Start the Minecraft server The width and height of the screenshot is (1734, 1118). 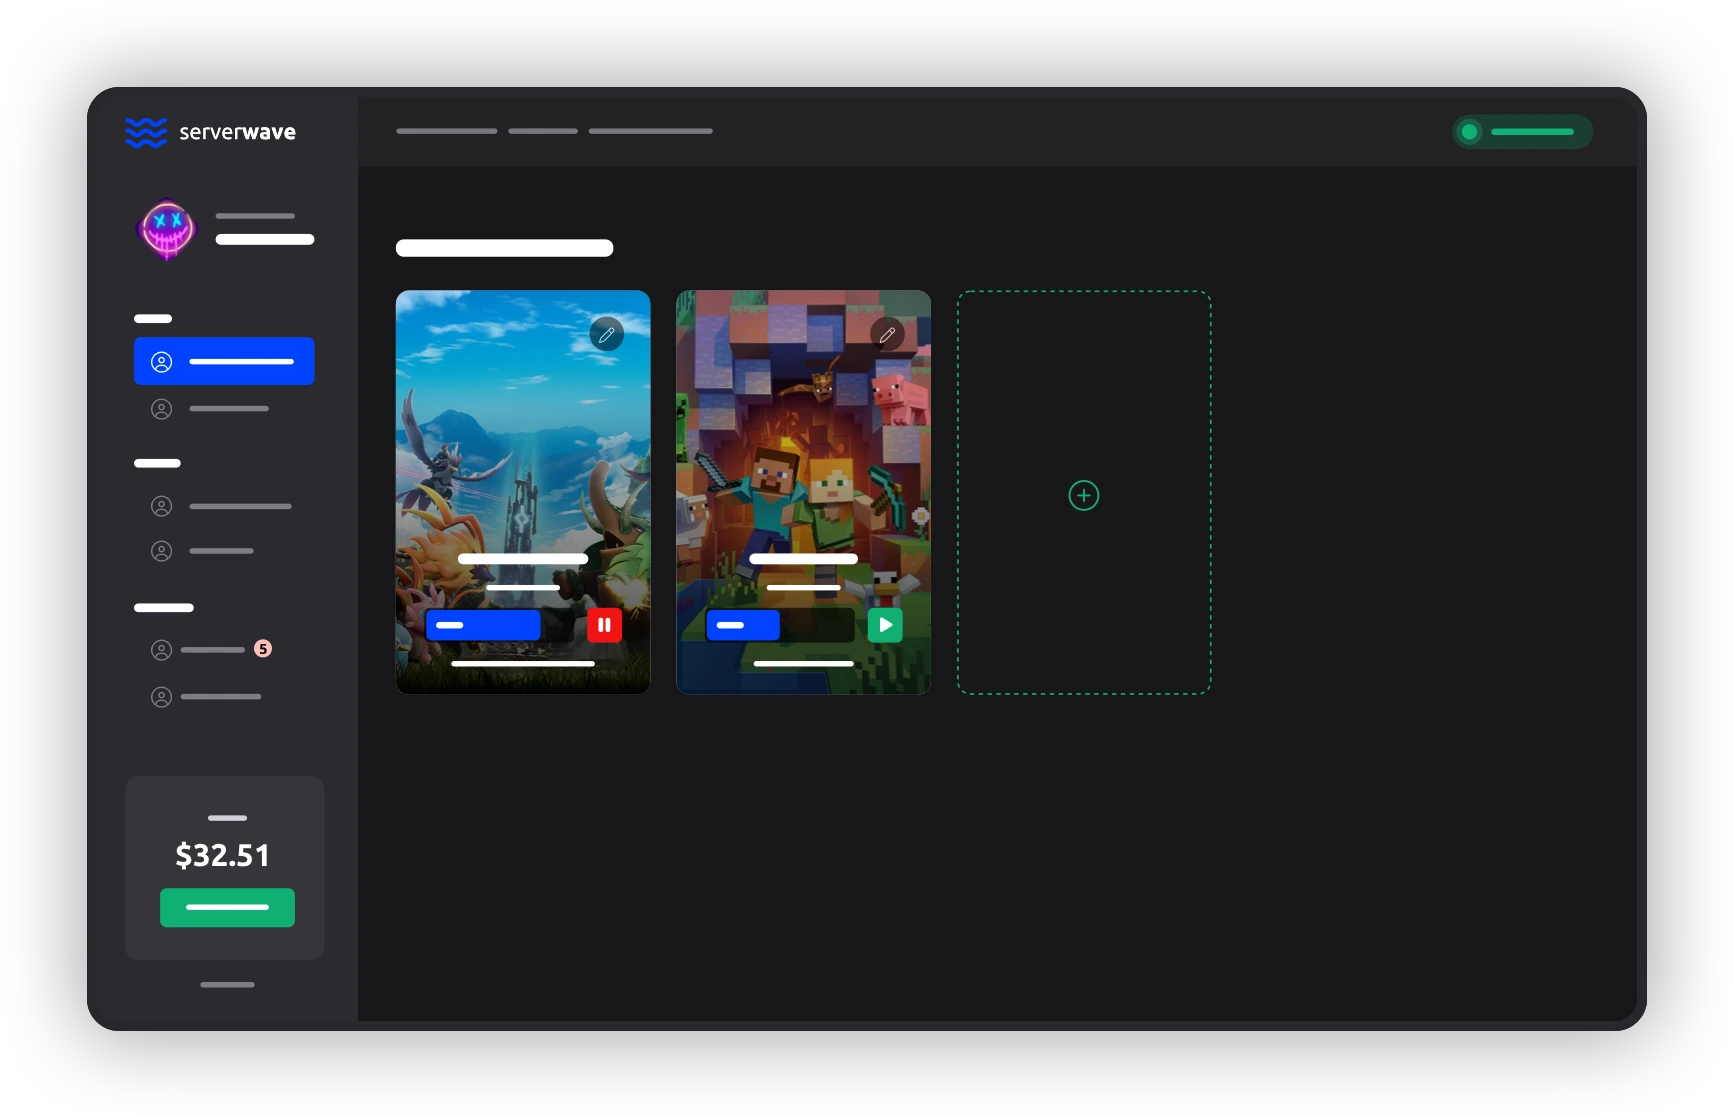pos(885,625)
